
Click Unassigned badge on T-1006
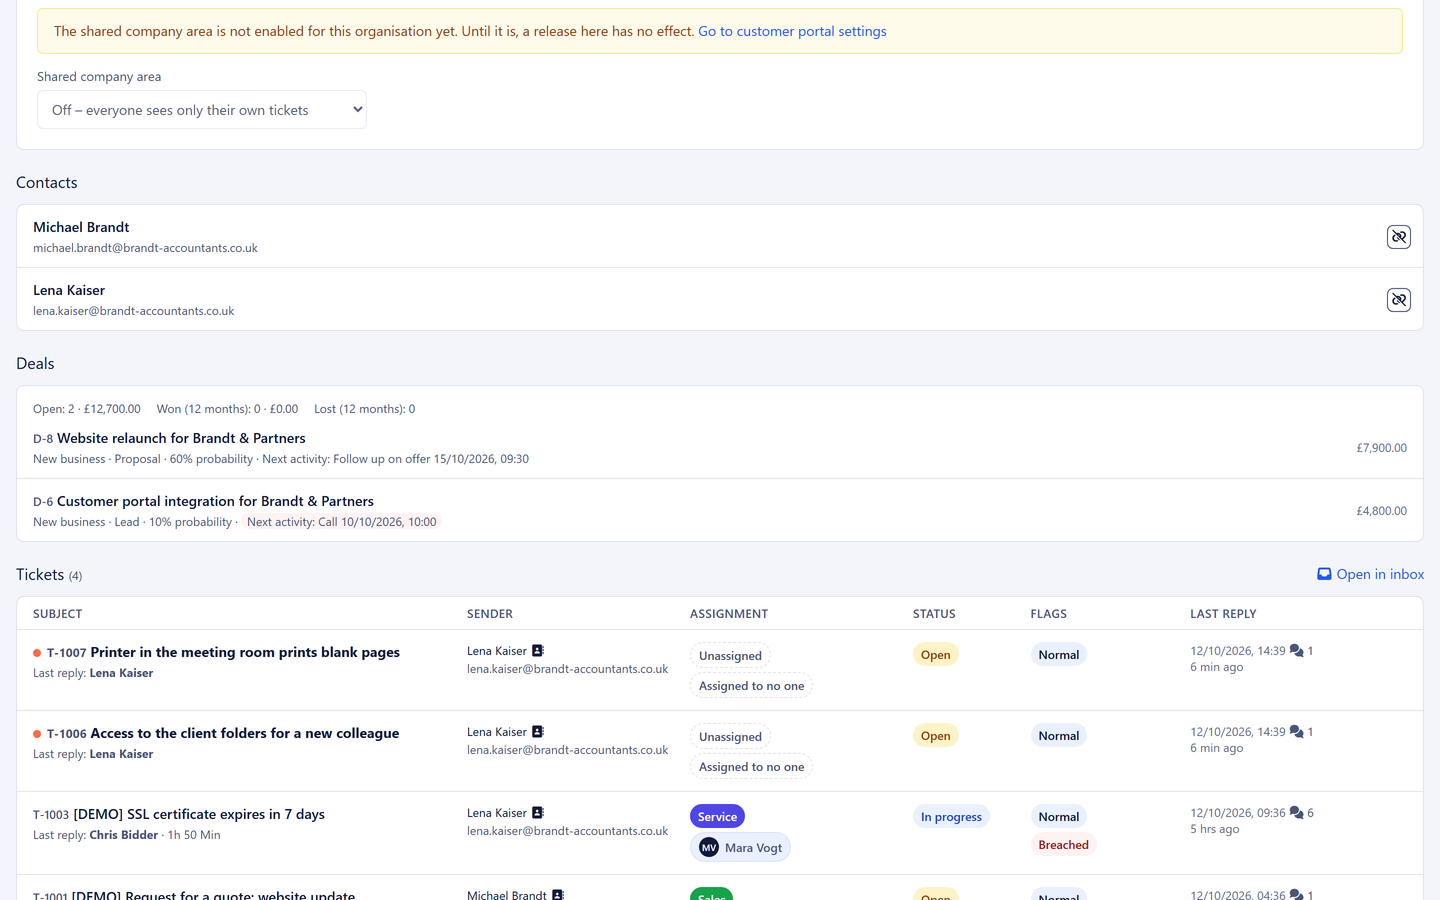[x=730, y=737]
